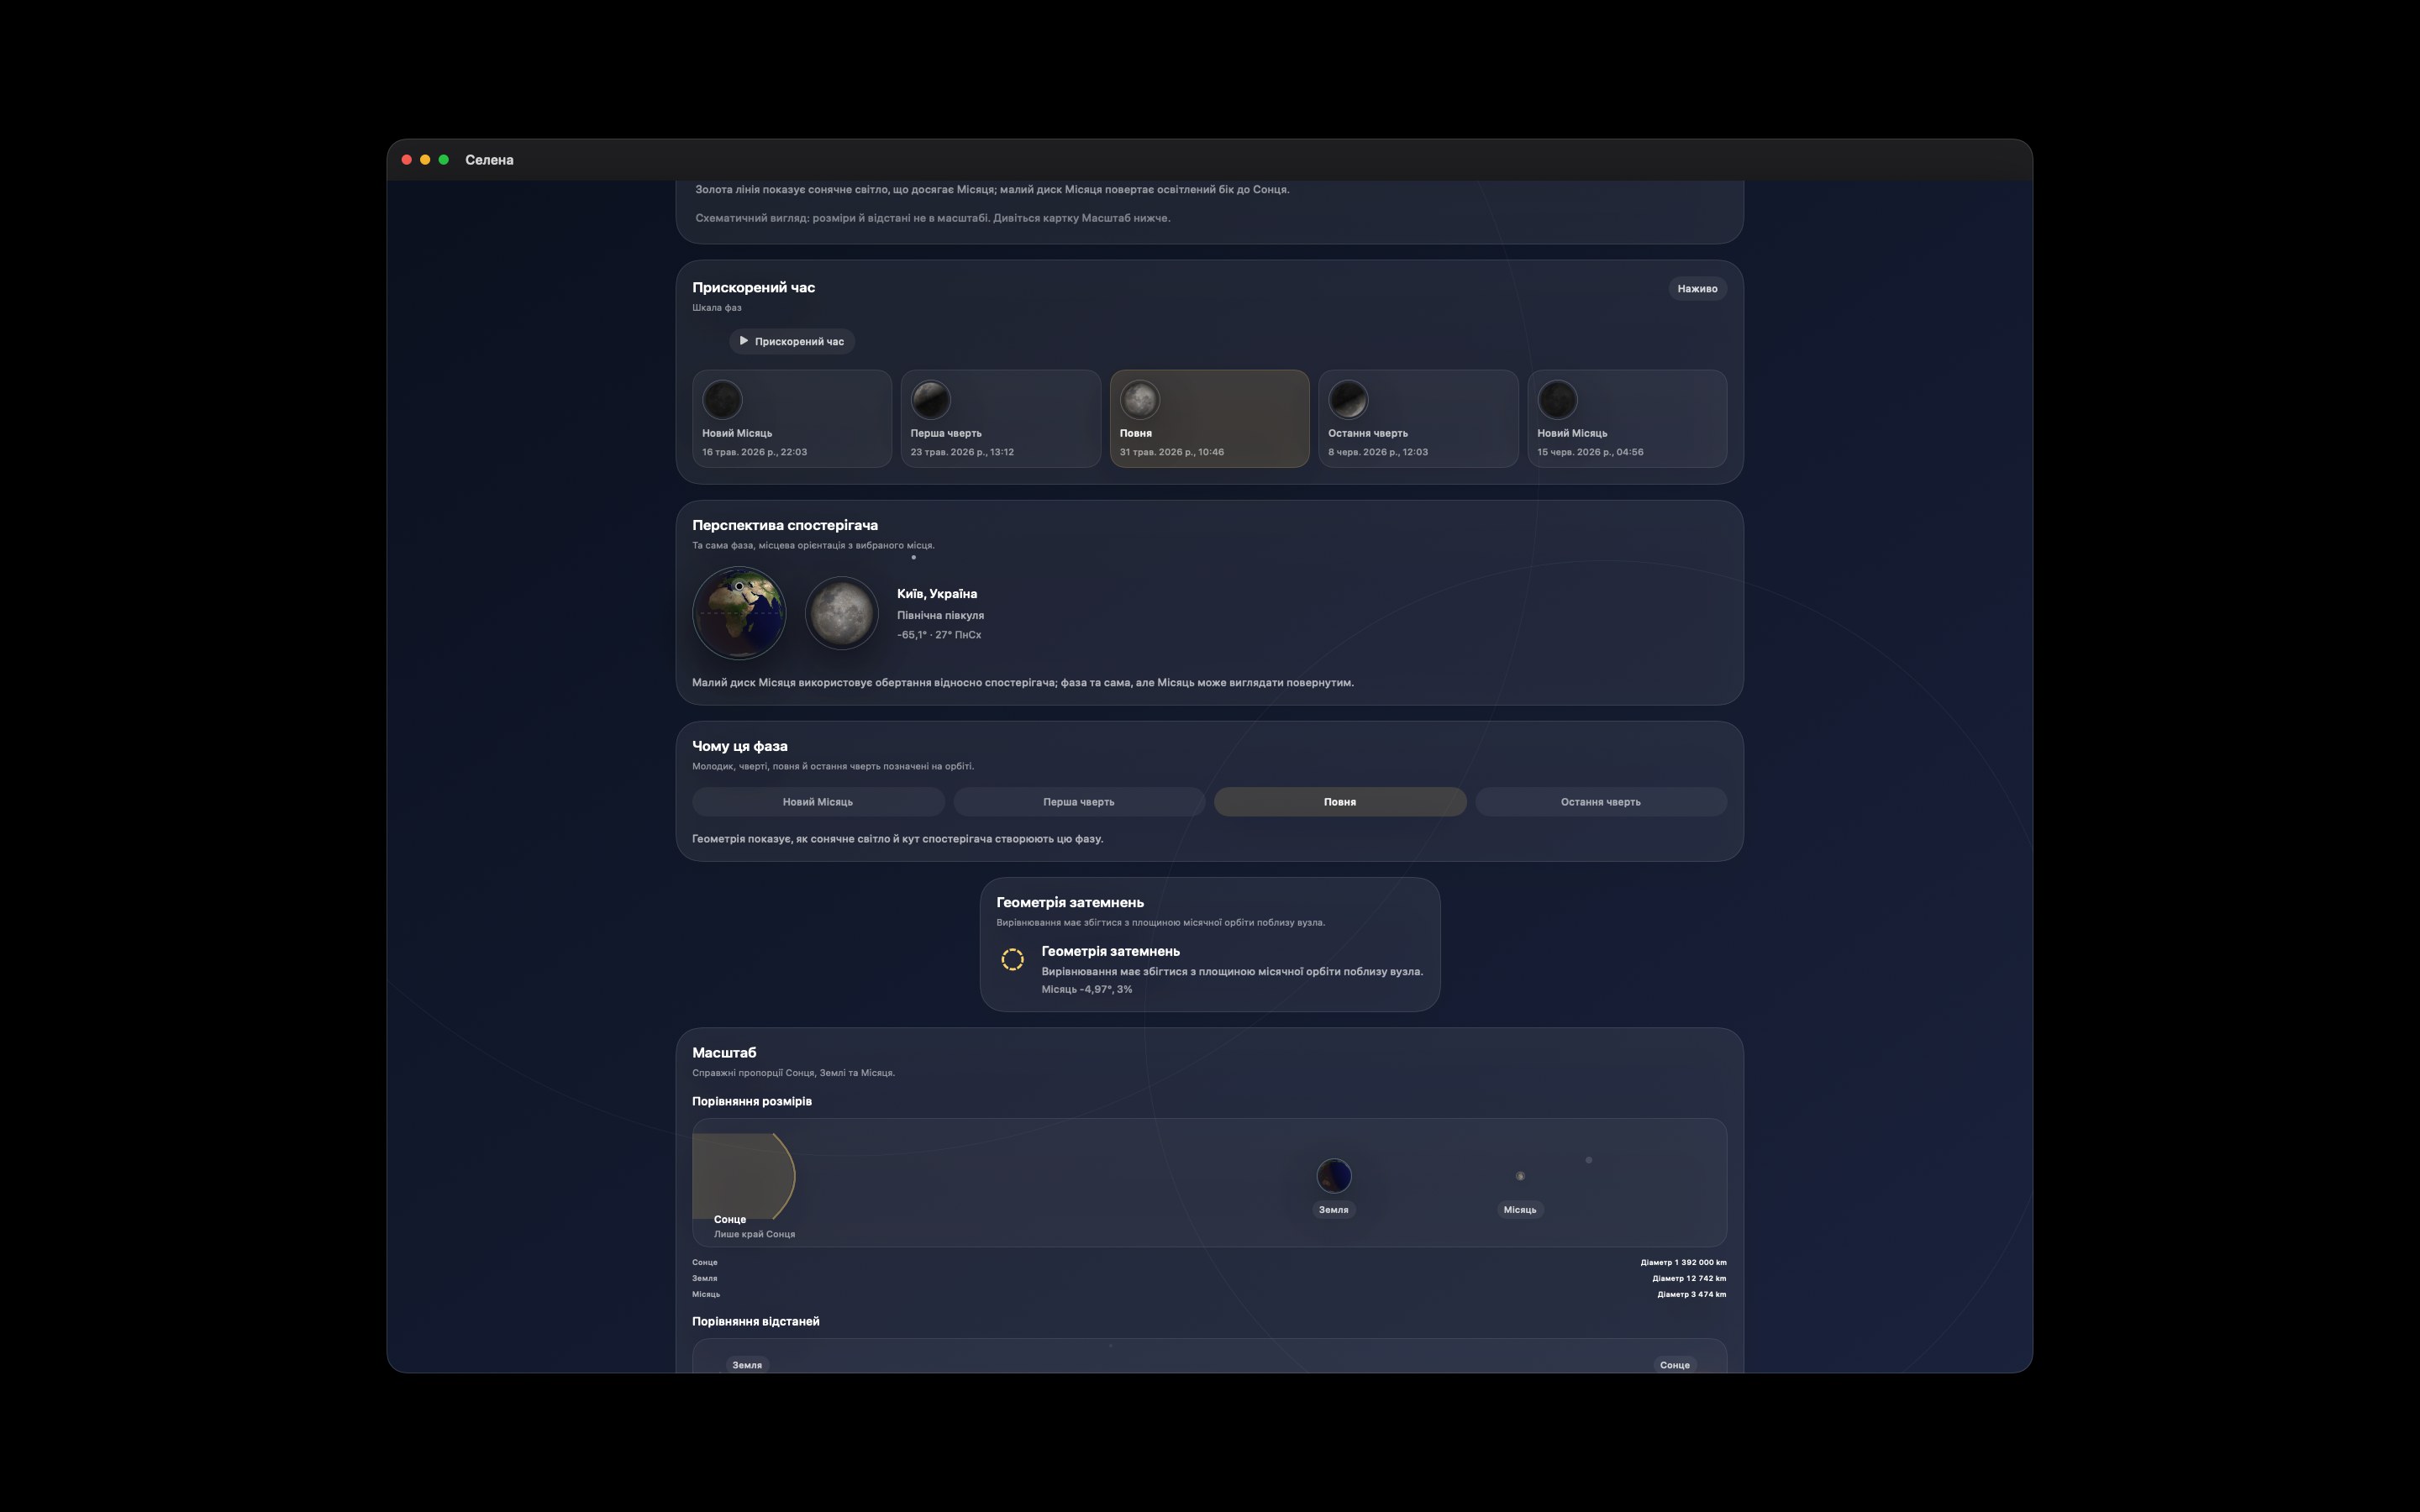This screenshot has height=1512, width=2420.
Task: Click Земля pill in distance comparison
Action: click(747, 1365)
